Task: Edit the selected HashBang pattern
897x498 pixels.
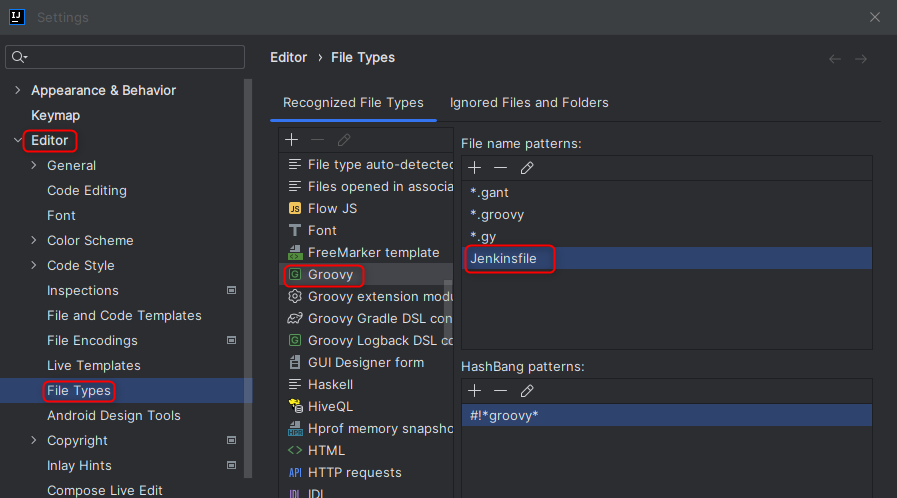Action: (527, 391)
